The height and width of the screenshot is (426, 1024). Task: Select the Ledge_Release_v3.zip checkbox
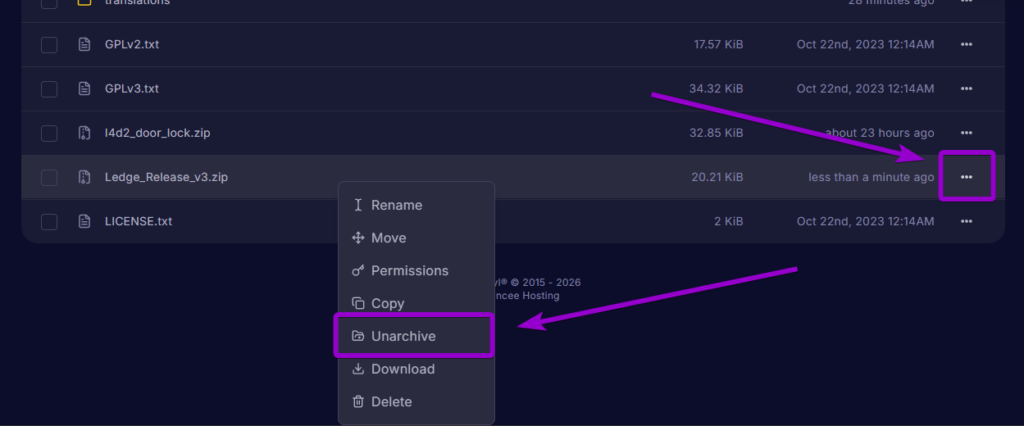pyautogui.click(x=49, y=177)
